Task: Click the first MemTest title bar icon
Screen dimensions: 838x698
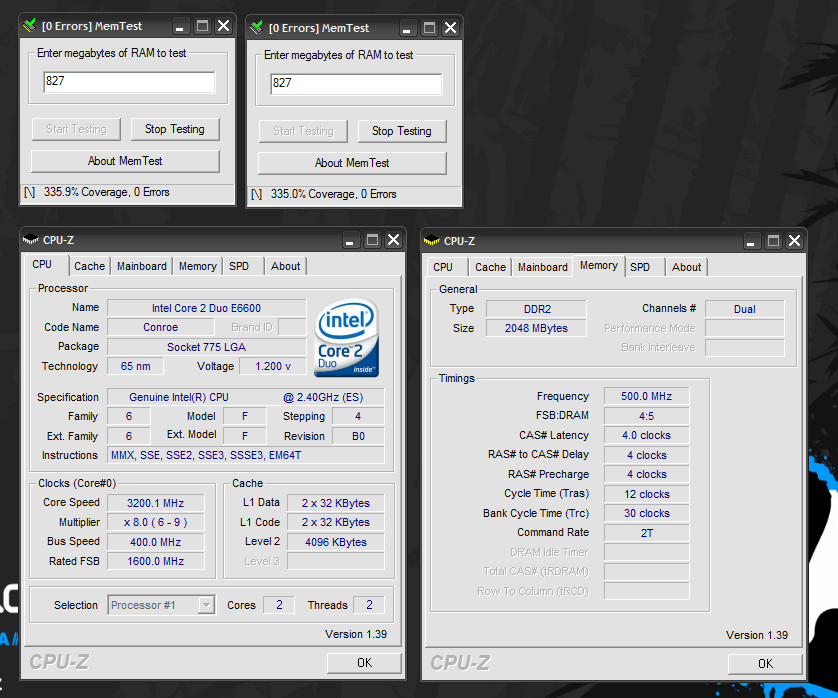Action: 31,26
